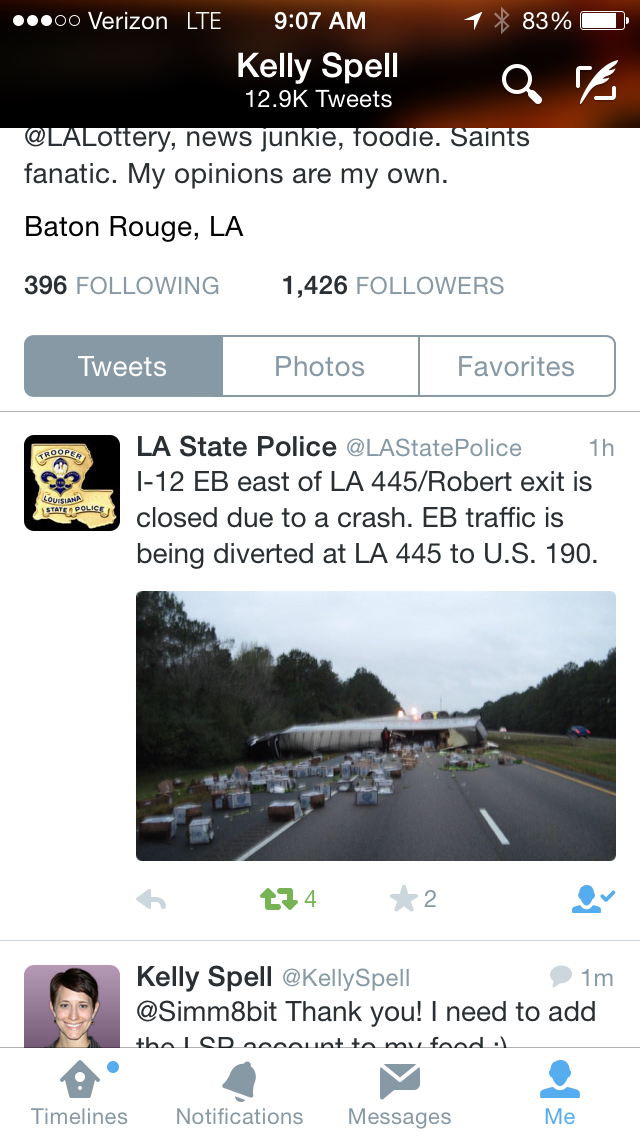Open the overturned truck crash photo
Screen dimensions: 640x1136
pos(375,726)
